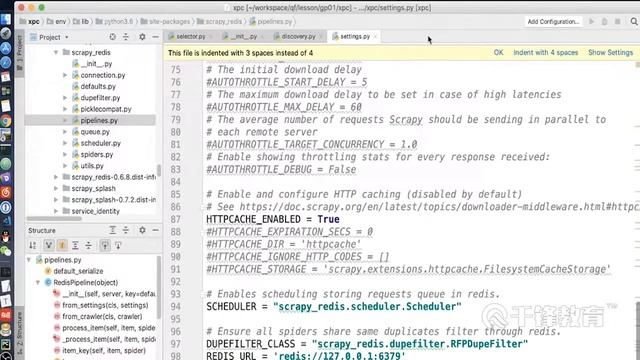The image size is (640, 360).
Task: Click the sort alphabetically icon in Structure toolbar
Action: tap(33, 245)
